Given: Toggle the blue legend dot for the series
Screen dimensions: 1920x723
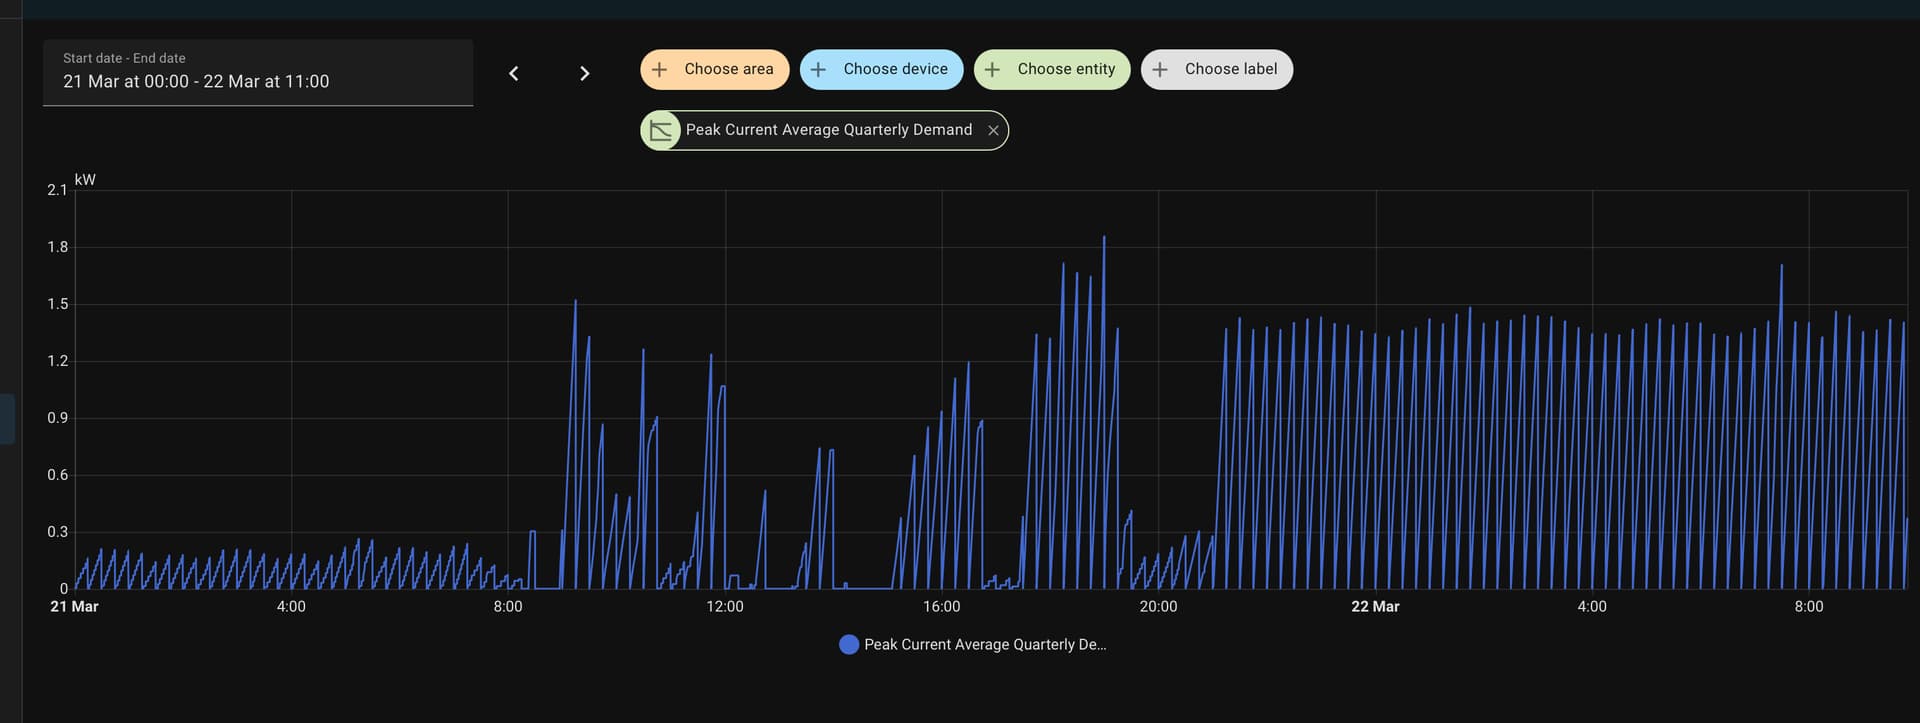Looking at the screenshot, I should 849,645.
